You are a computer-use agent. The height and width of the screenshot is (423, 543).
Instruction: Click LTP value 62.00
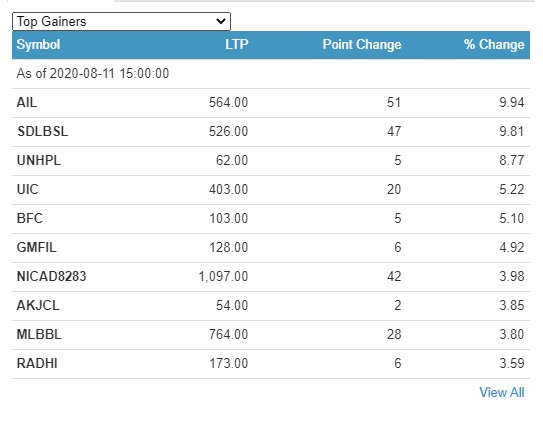coord(232,160)
